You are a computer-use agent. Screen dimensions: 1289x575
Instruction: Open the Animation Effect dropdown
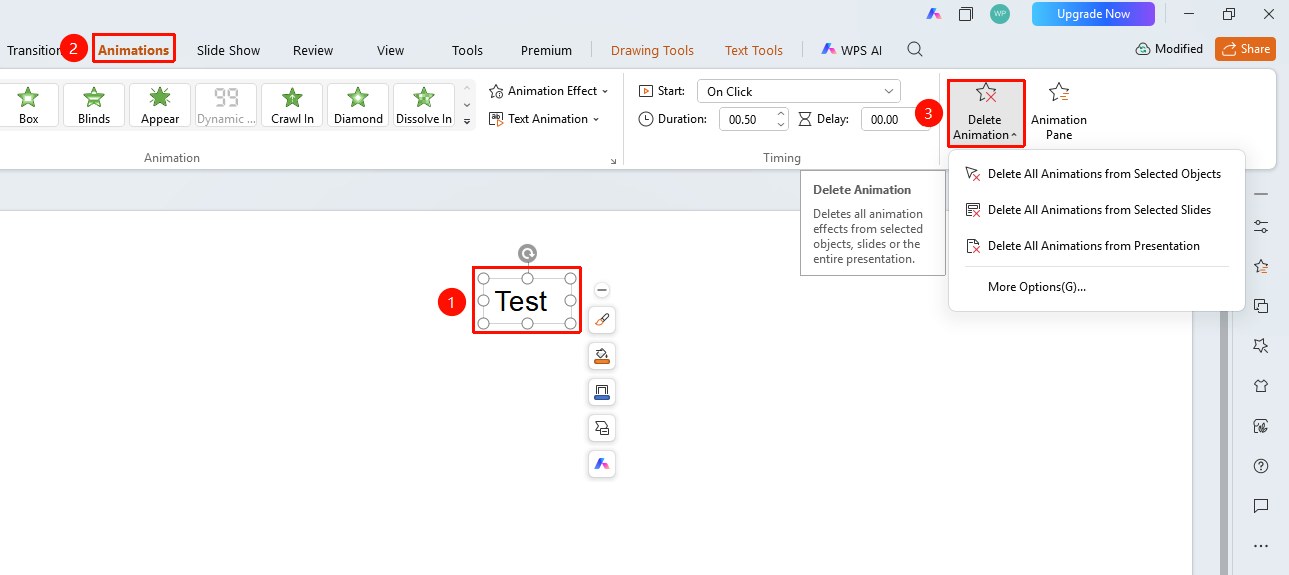(x=548, y=91)
